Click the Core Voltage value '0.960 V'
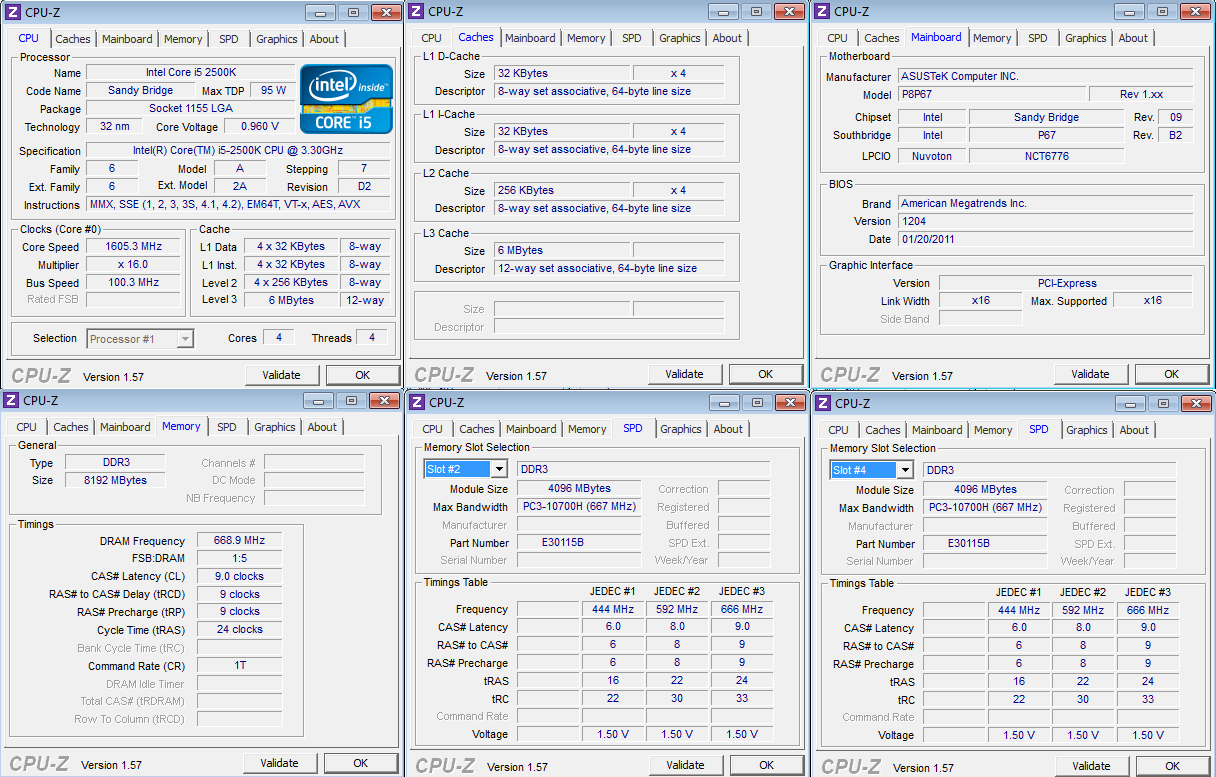 click(x=259, y=127)
